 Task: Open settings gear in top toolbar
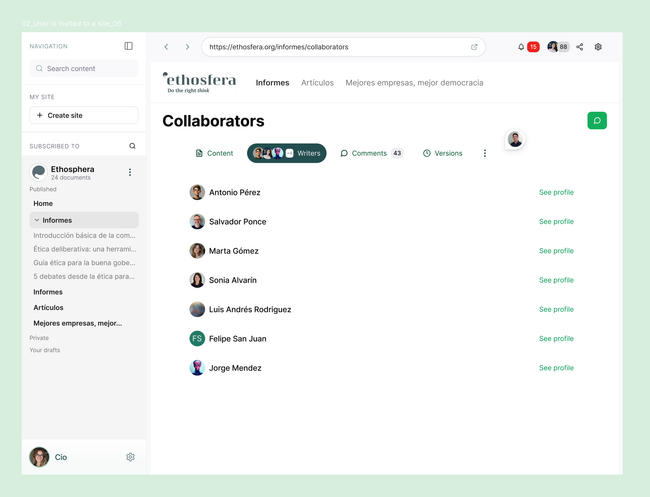tap(598, 47)
